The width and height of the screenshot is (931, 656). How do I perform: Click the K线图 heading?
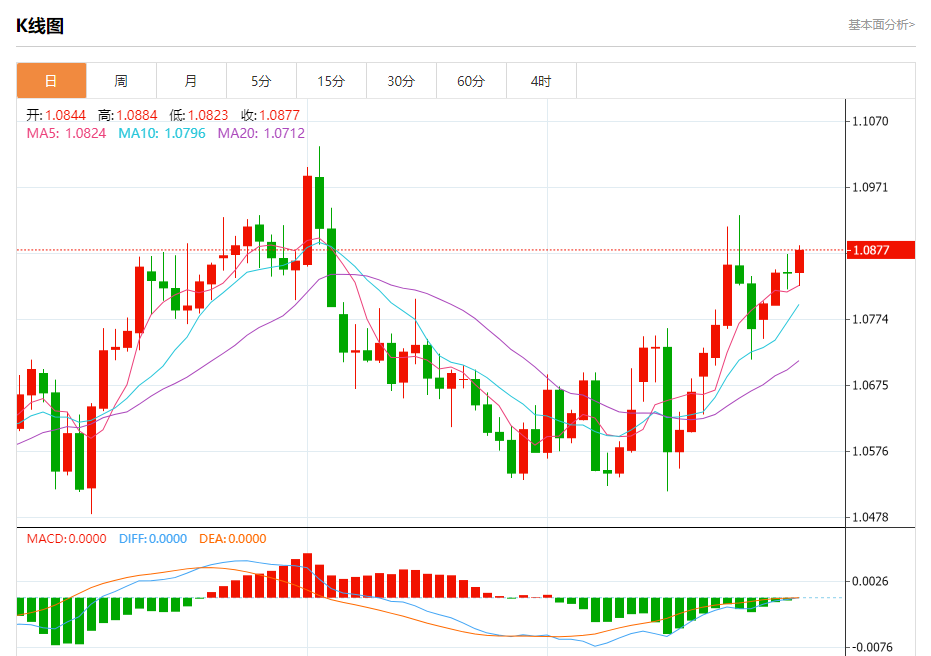click(40, 26)
